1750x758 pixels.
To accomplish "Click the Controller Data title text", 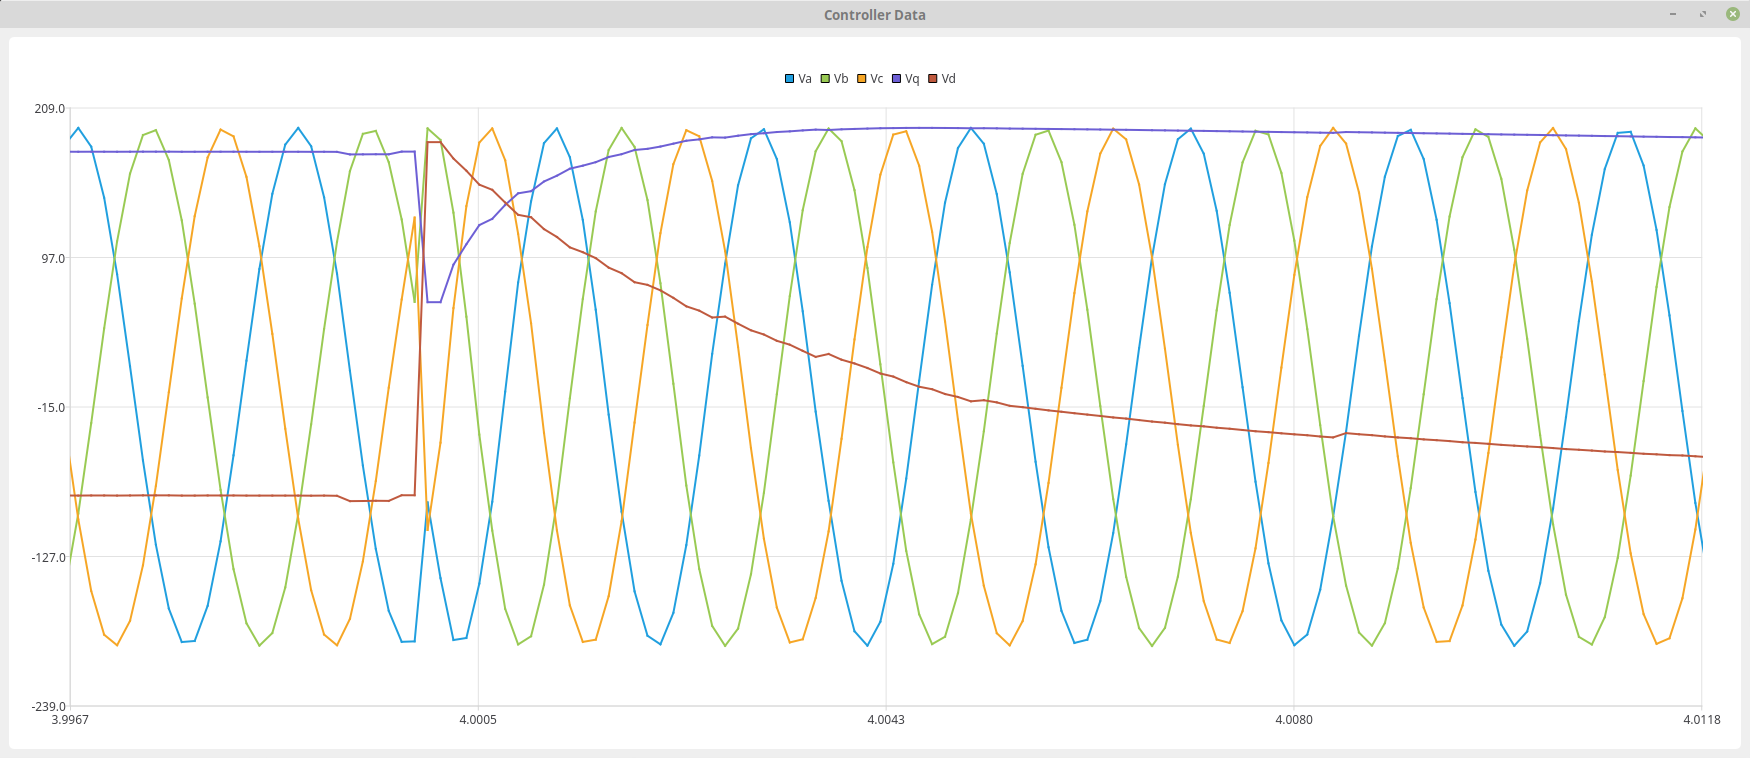I will coord(874,15).
